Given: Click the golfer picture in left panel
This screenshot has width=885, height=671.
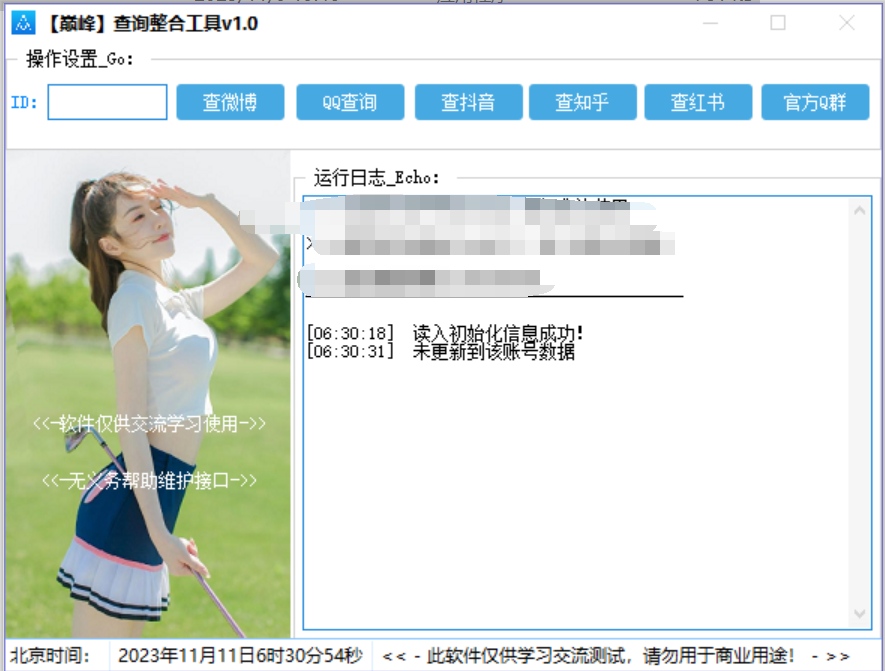Looking at the screenshot, I should [x=147, y=300].
